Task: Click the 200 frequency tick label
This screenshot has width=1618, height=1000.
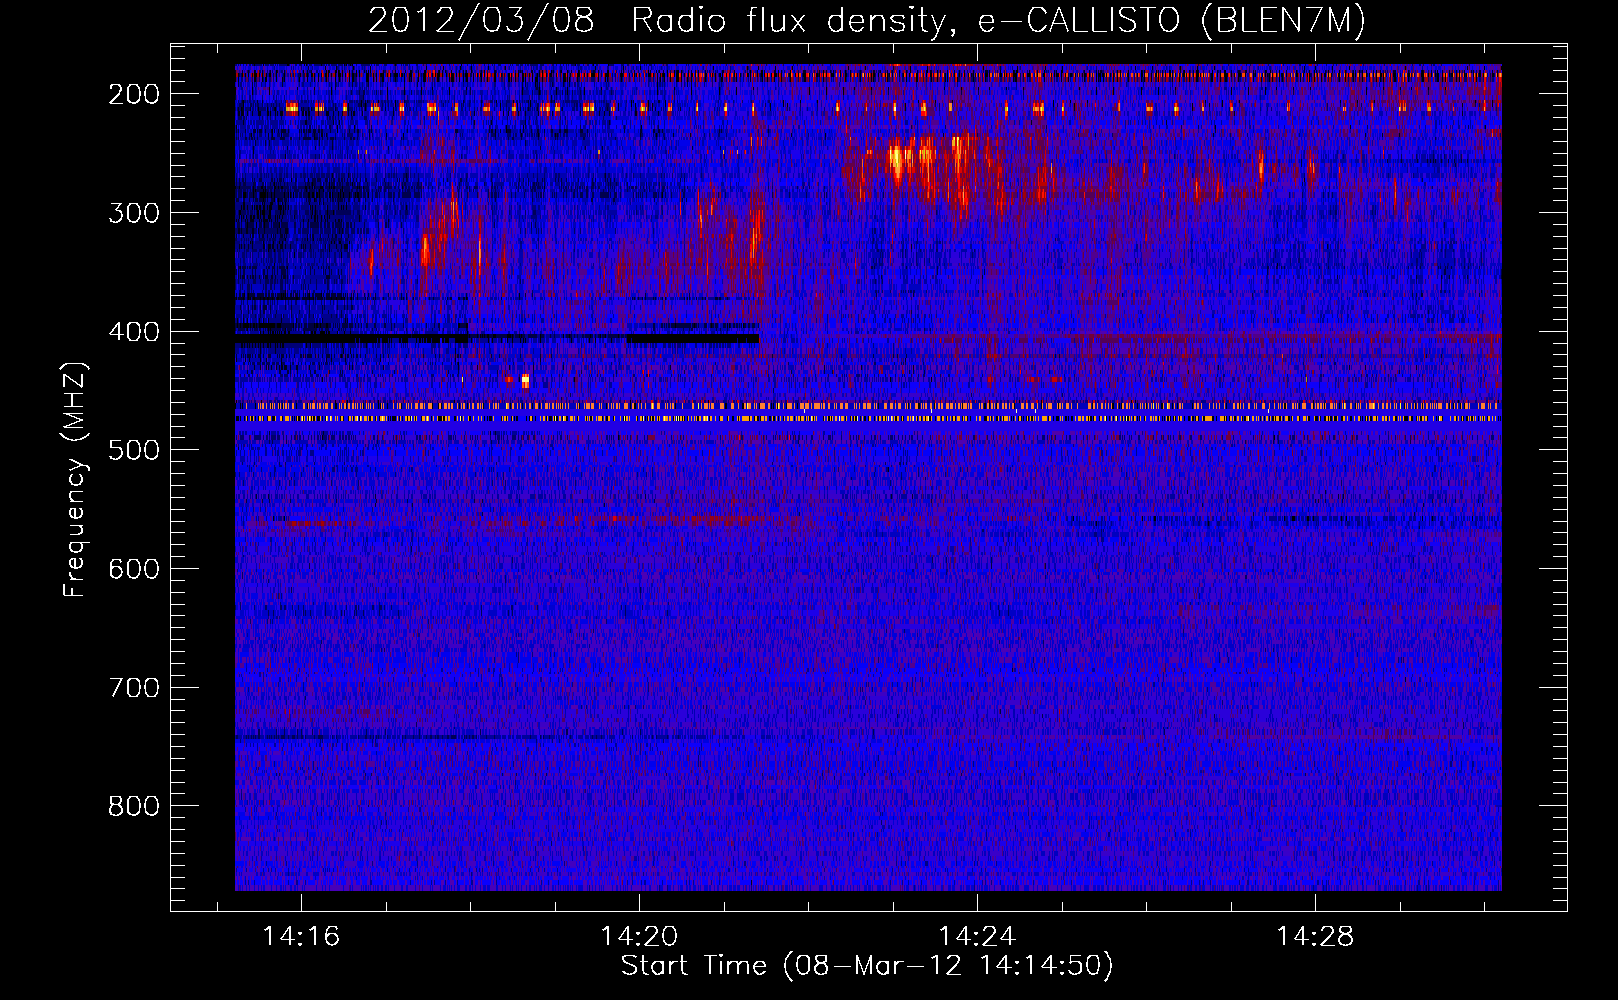Action: pyautogui.click(x=134, y=94)
